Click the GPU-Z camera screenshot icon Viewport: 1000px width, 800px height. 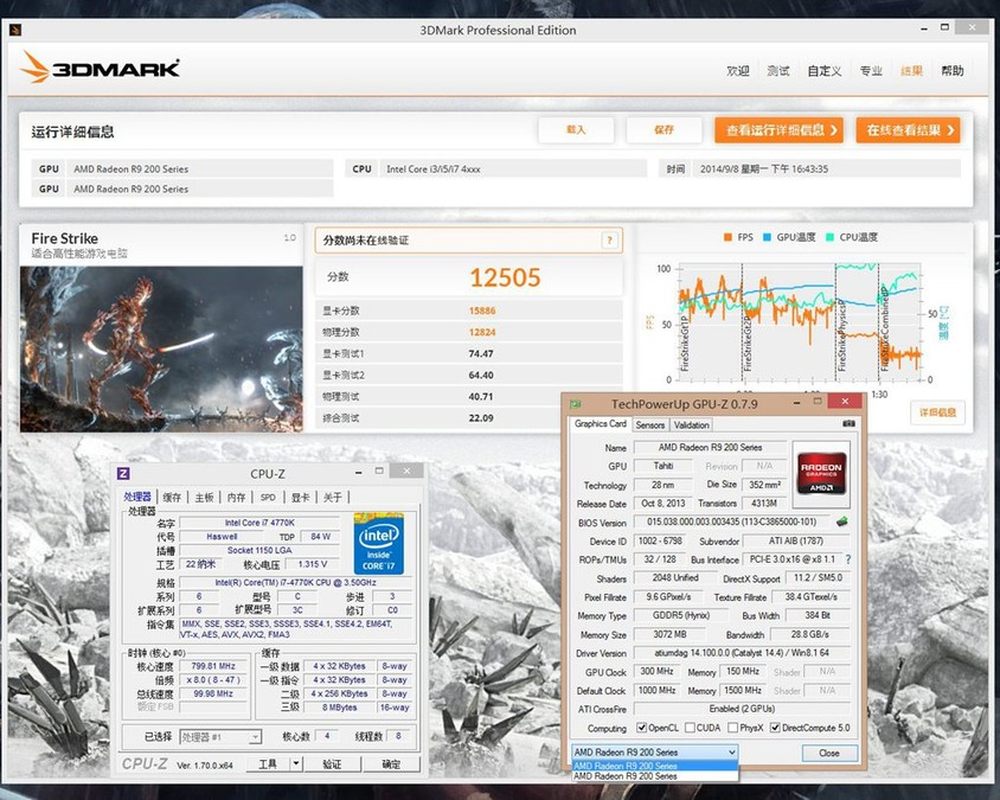[x=848, y=423]
